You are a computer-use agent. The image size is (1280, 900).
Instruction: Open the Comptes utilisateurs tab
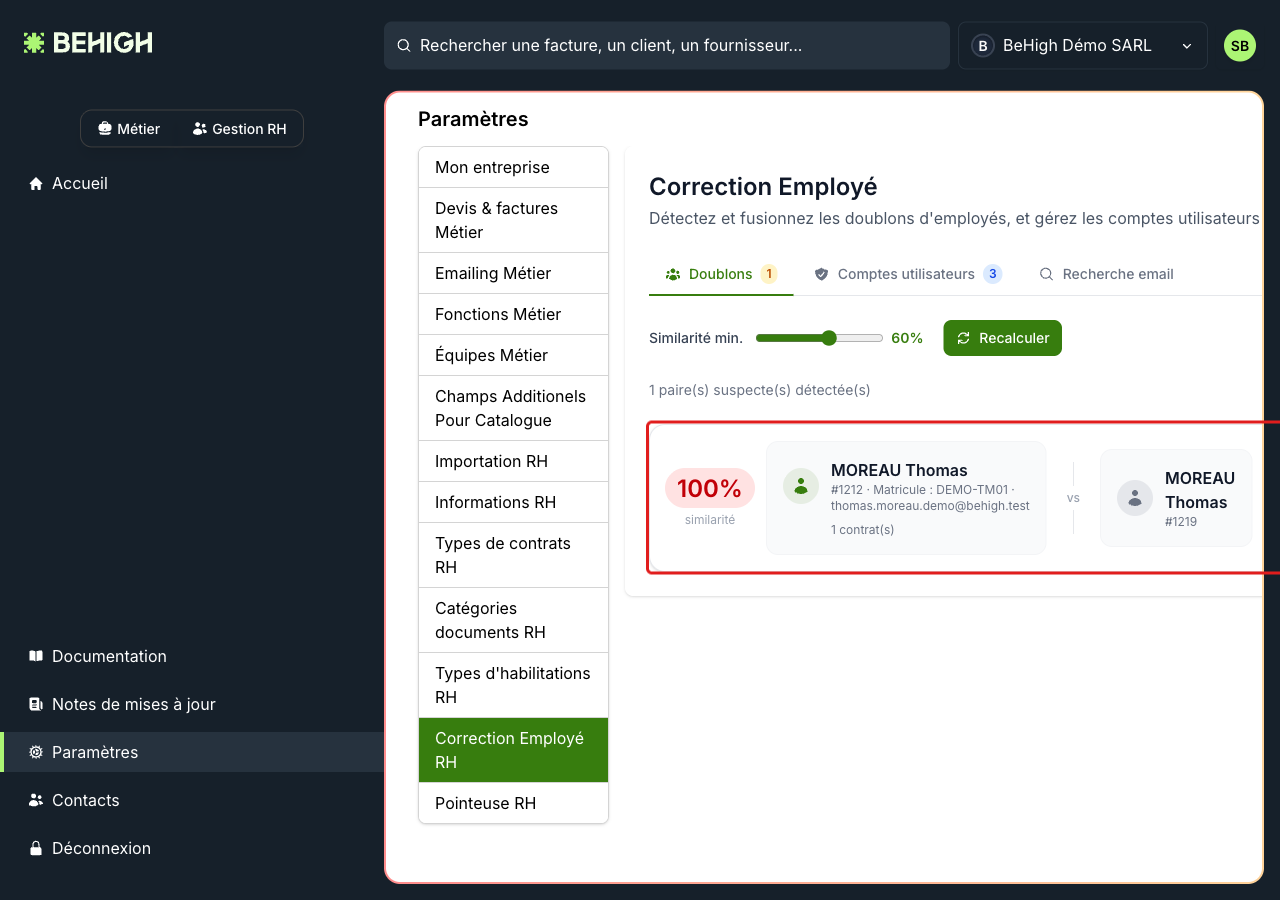tap(908, 274)
